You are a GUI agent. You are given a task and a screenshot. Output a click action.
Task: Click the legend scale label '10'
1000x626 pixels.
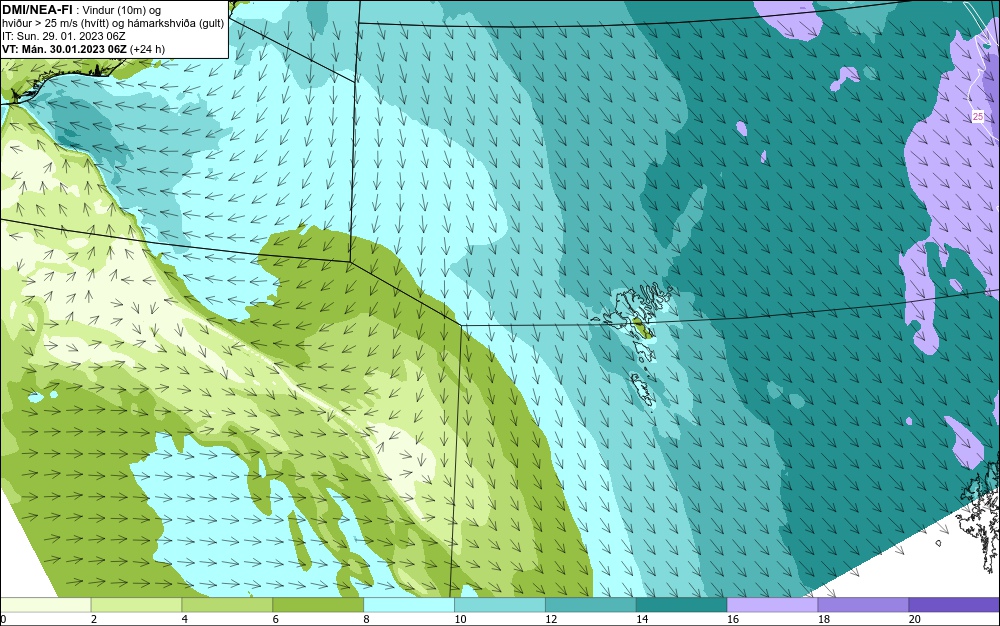point(460,619)
